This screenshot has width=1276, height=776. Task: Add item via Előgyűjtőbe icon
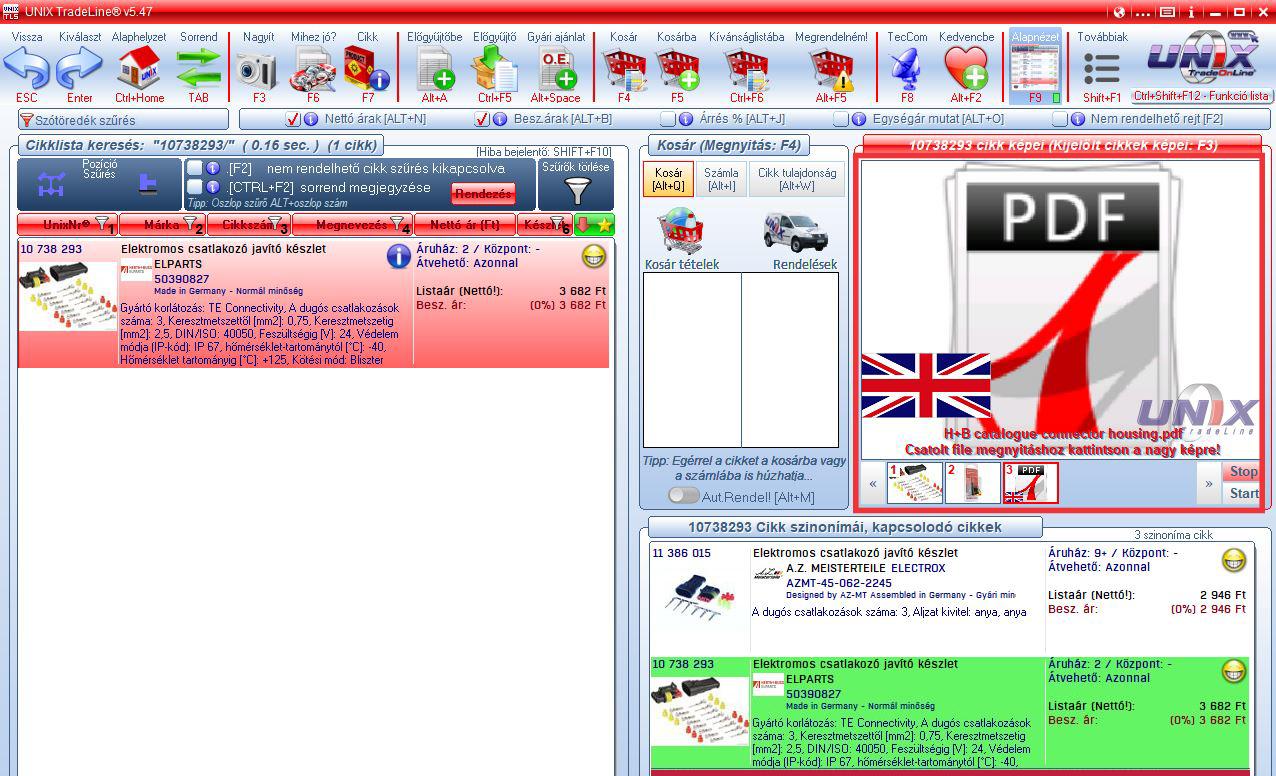(435, 69)
